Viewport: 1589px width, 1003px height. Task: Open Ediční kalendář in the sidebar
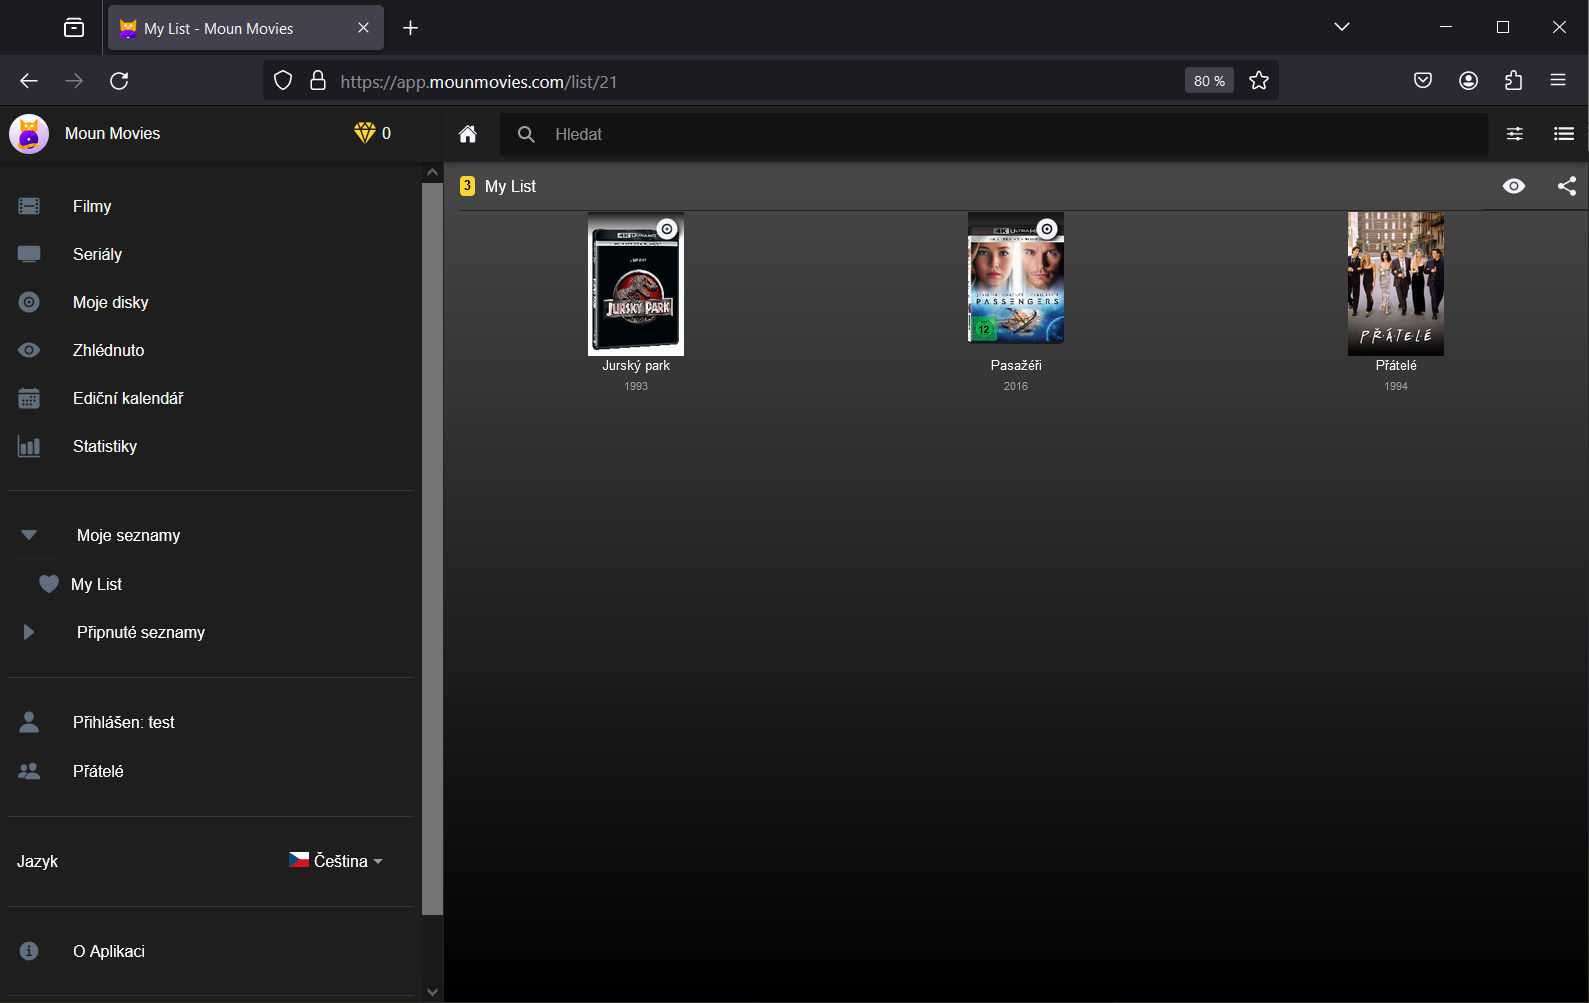point(127,398)
